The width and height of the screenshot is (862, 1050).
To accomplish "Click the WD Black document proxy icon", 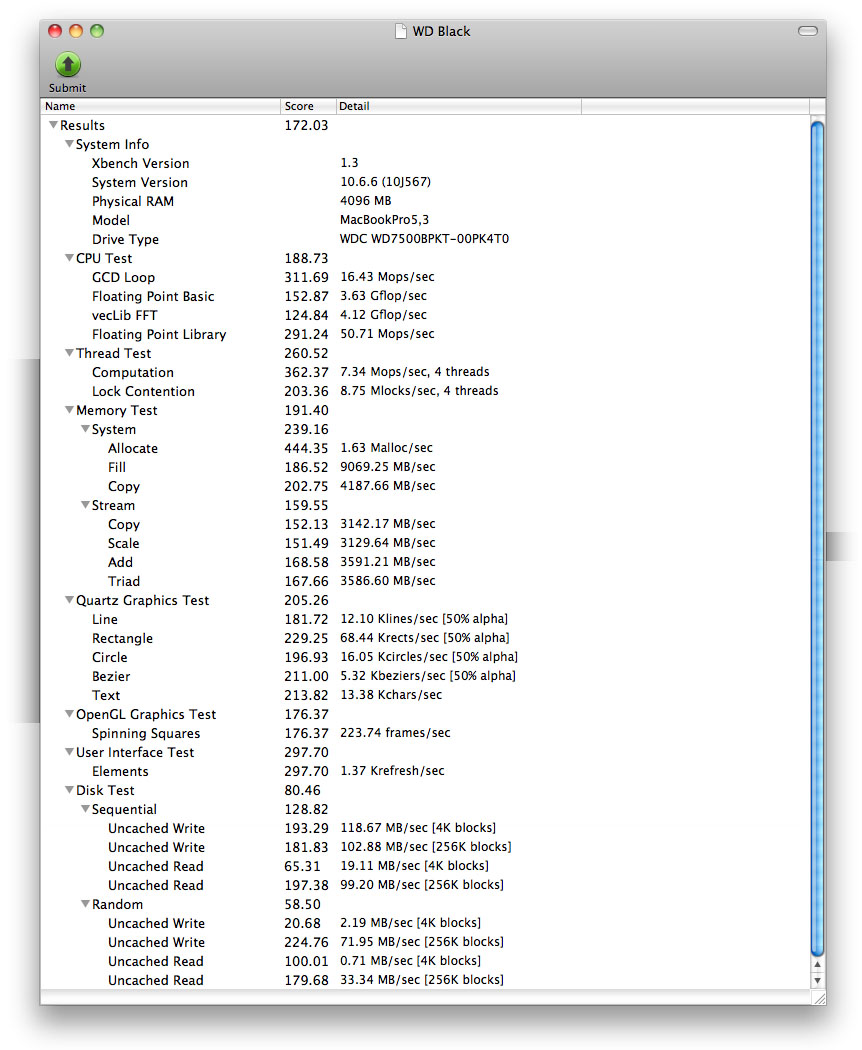I will (401, 31).
